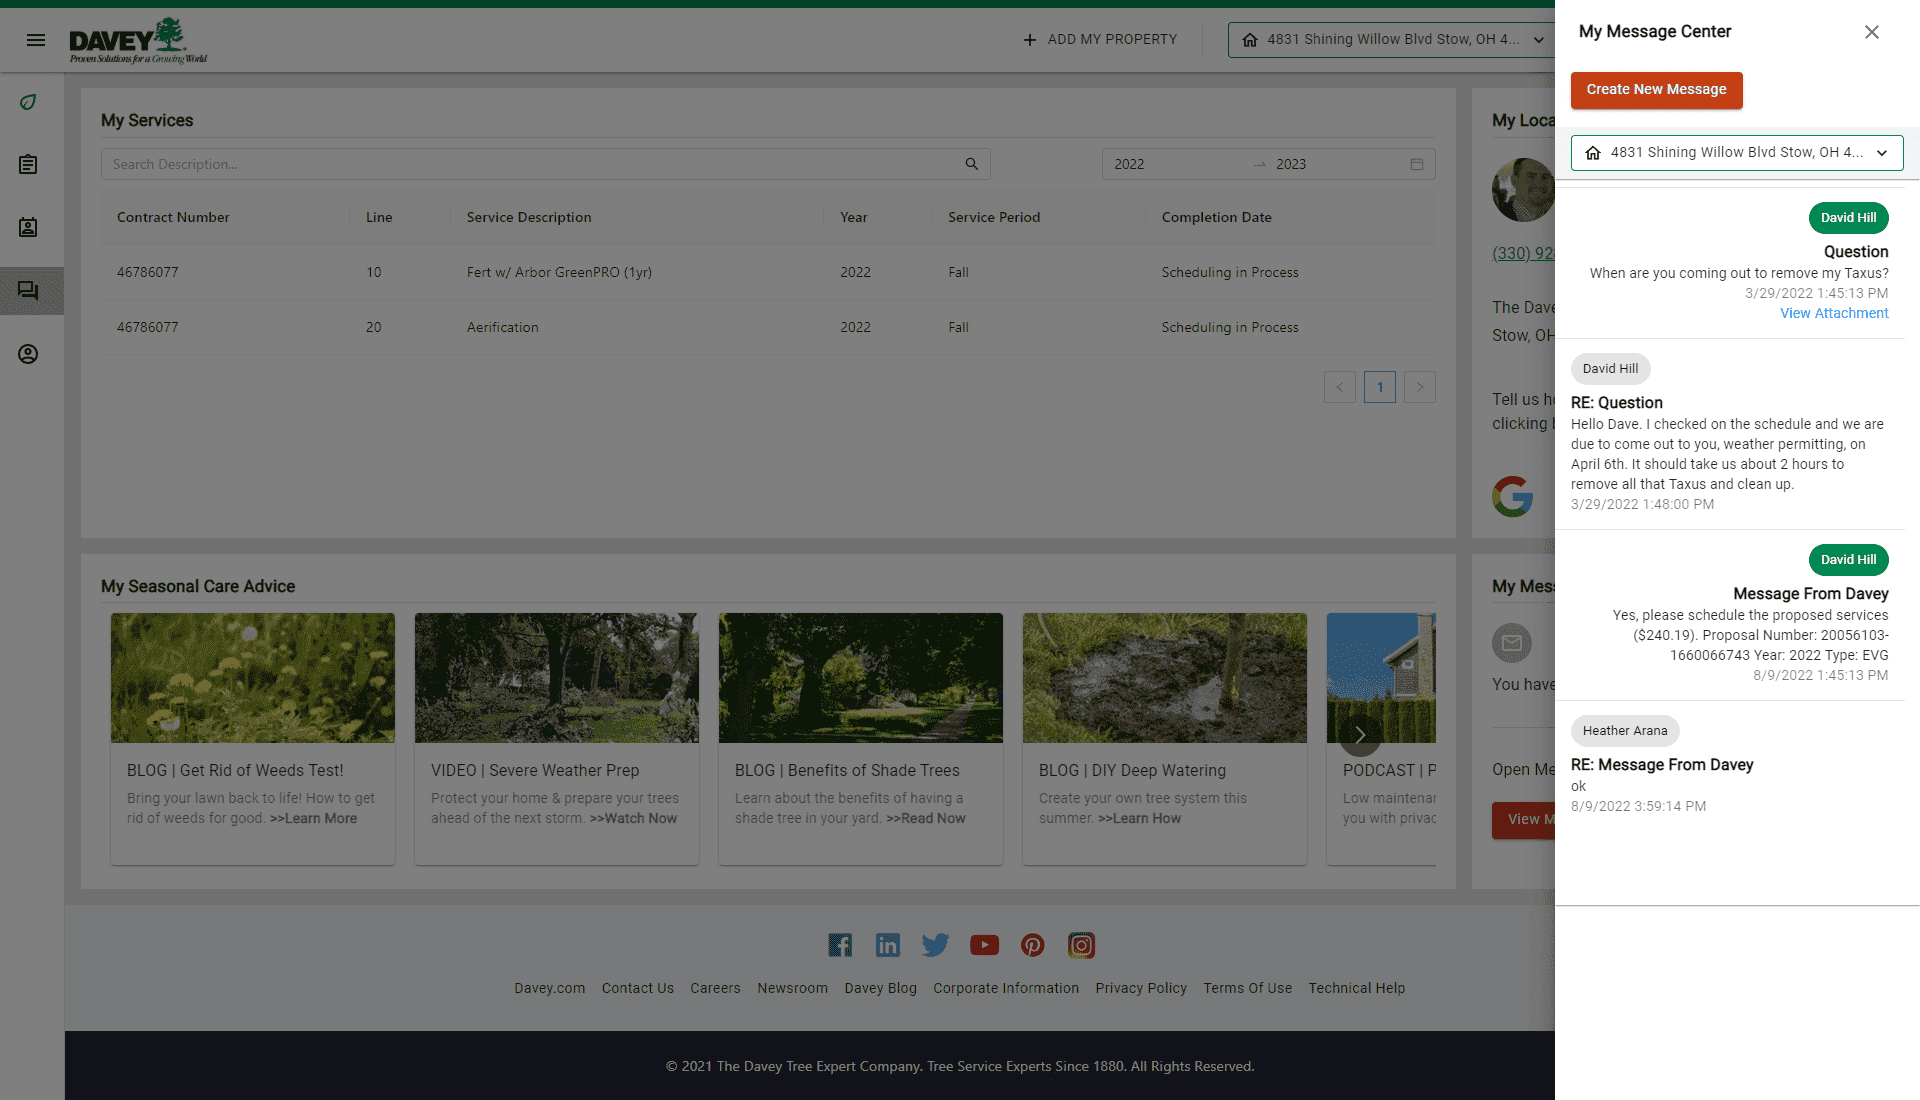Open the calendar icon next to year range
This screenshot has height=1100, width=1920.
pos(1416,163)
